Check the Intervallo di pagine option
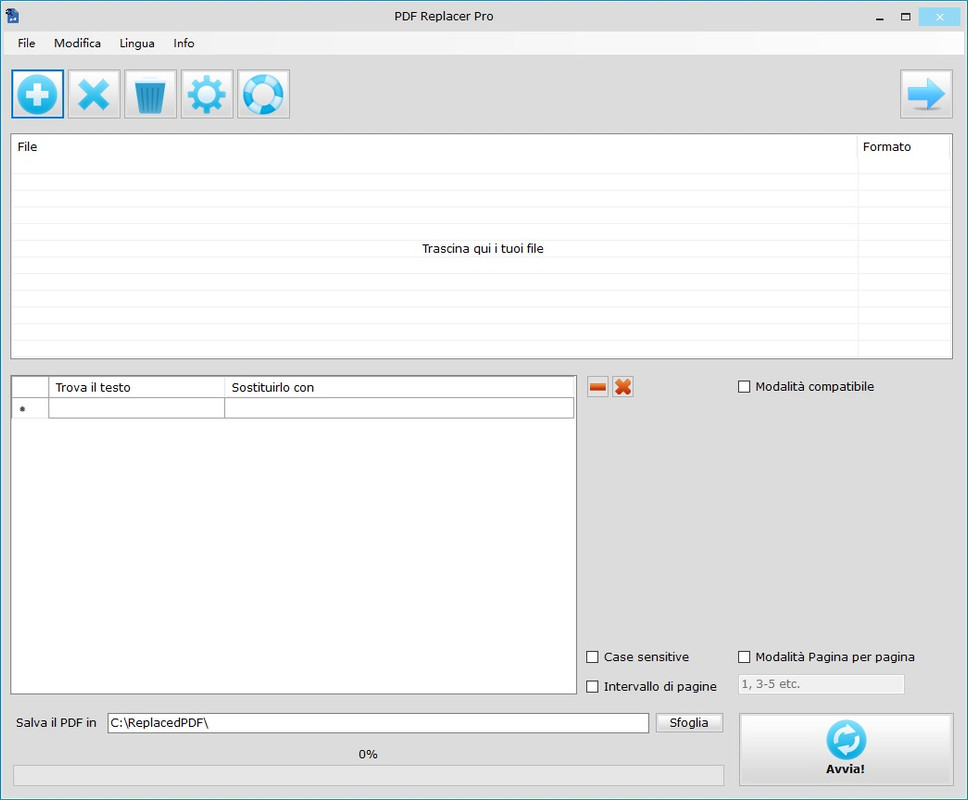The height and width of the screenshot is (800, 968). (592, 686)
